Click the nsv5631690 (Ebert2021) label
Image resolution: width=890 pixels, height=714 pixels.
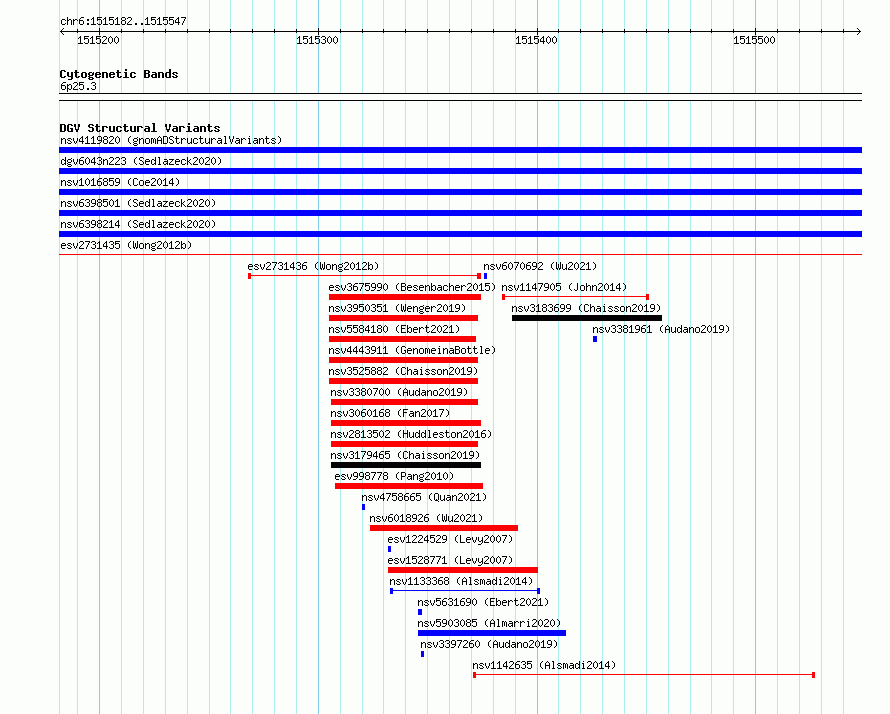coord(484,602)
